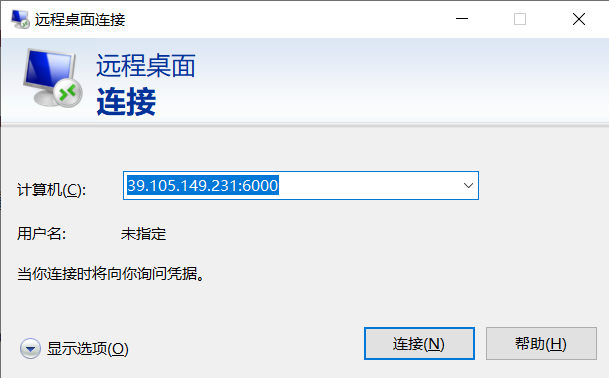
Task: Click the 连接(N) button
Action: click(x=419, y=344)
